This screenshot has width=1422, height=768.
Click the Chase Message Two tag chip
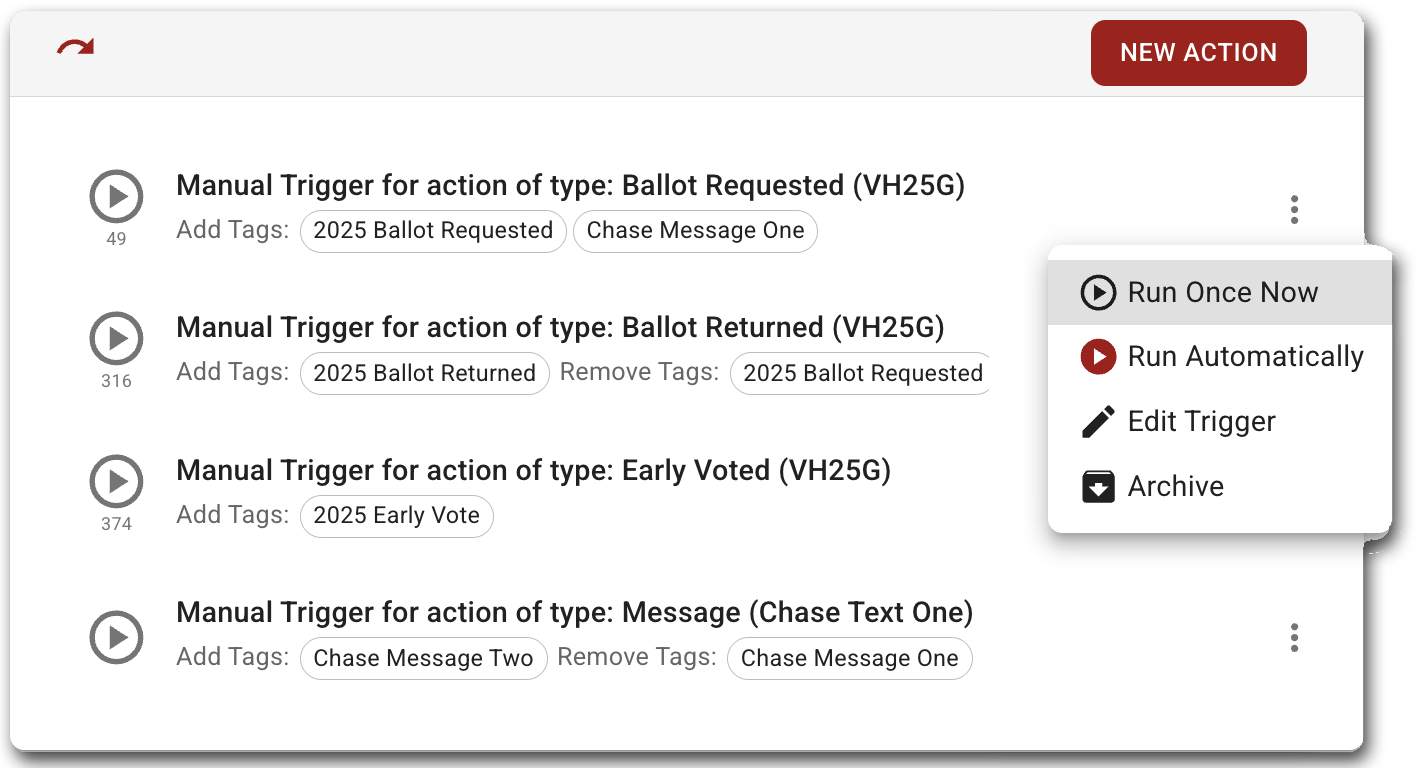point(423,658)
